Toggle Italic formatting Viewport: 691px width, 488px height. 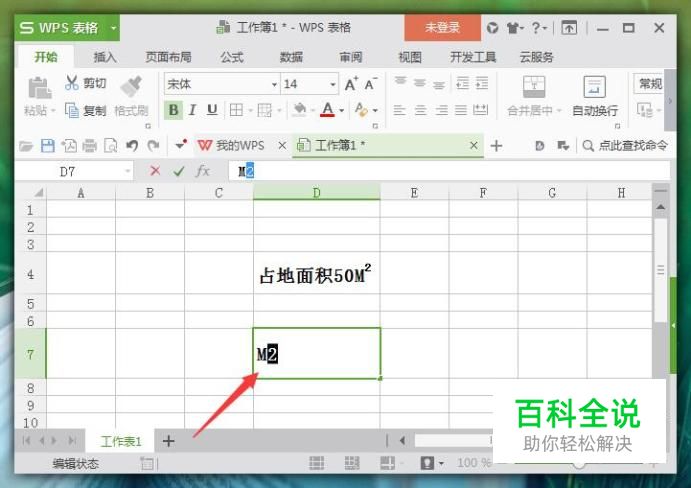193,110
